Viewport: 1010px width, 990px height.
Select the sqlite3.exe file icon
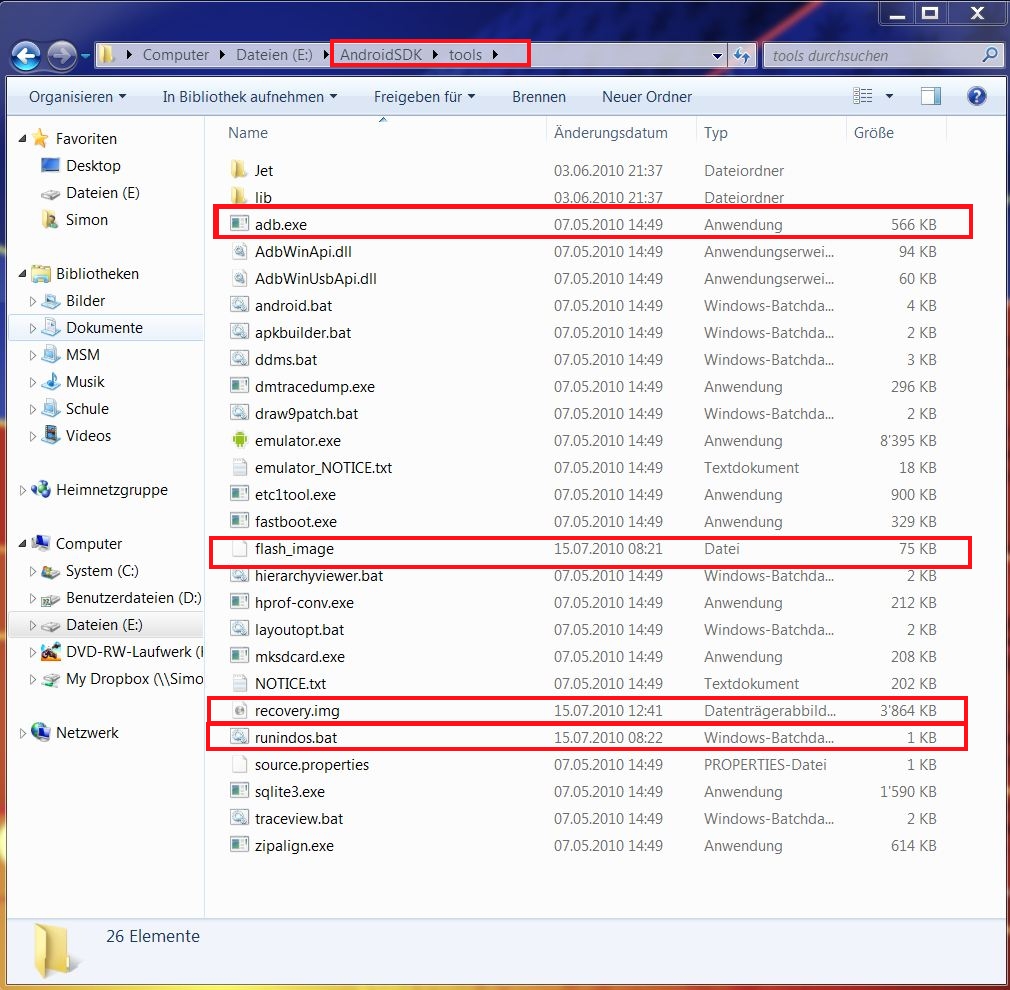pos(240,792)
